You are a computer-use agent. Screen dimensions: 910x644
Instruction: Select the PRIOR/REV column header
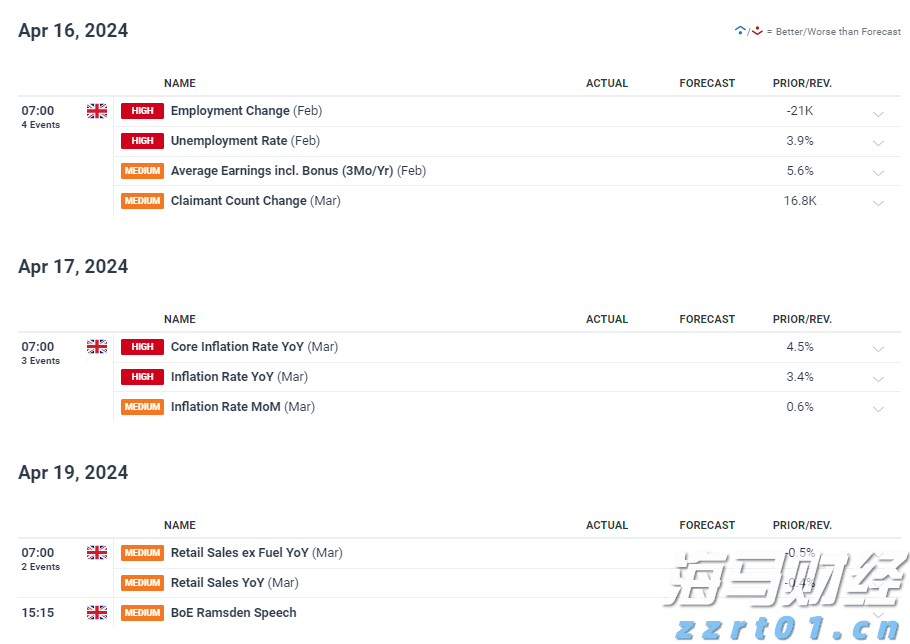pyautogui.click(x=802, y=83)
